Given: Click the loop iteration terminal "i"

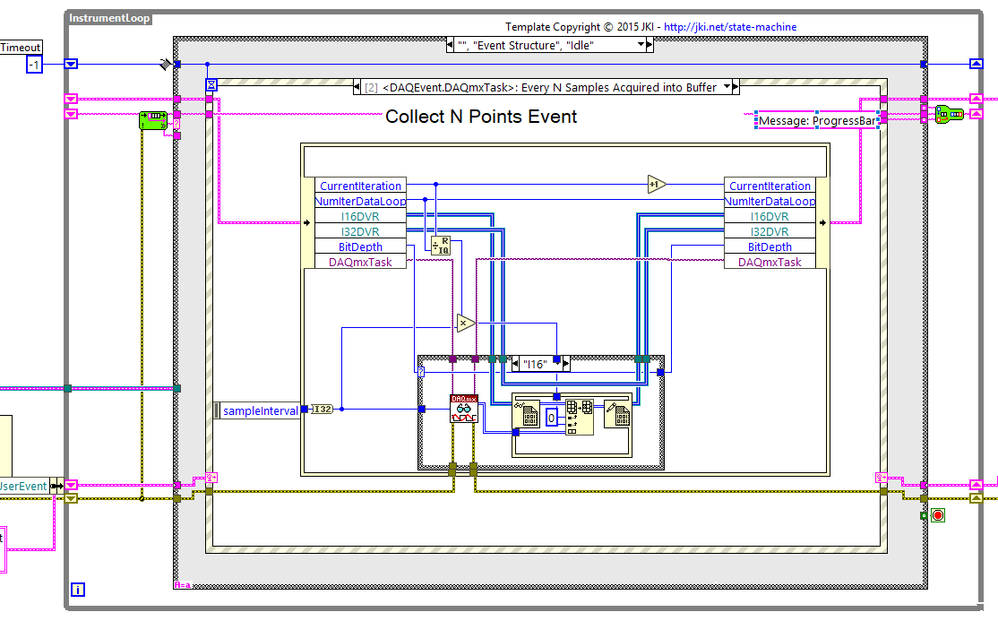Looking at the screenshot, I should (x=78, y=590).
